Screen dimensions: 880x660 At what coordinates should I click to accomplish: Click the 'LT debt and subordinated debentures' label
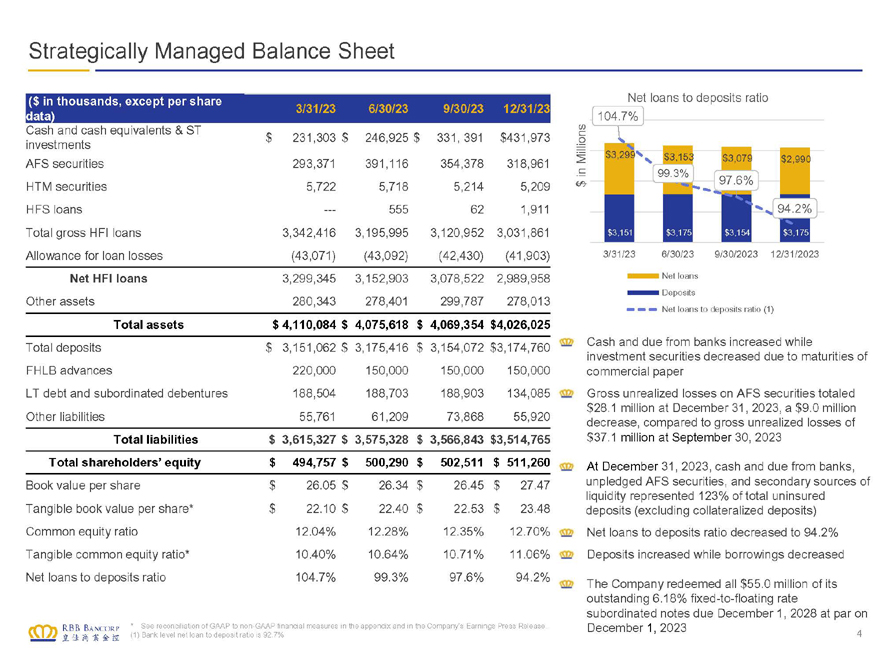tap(126, 393)
